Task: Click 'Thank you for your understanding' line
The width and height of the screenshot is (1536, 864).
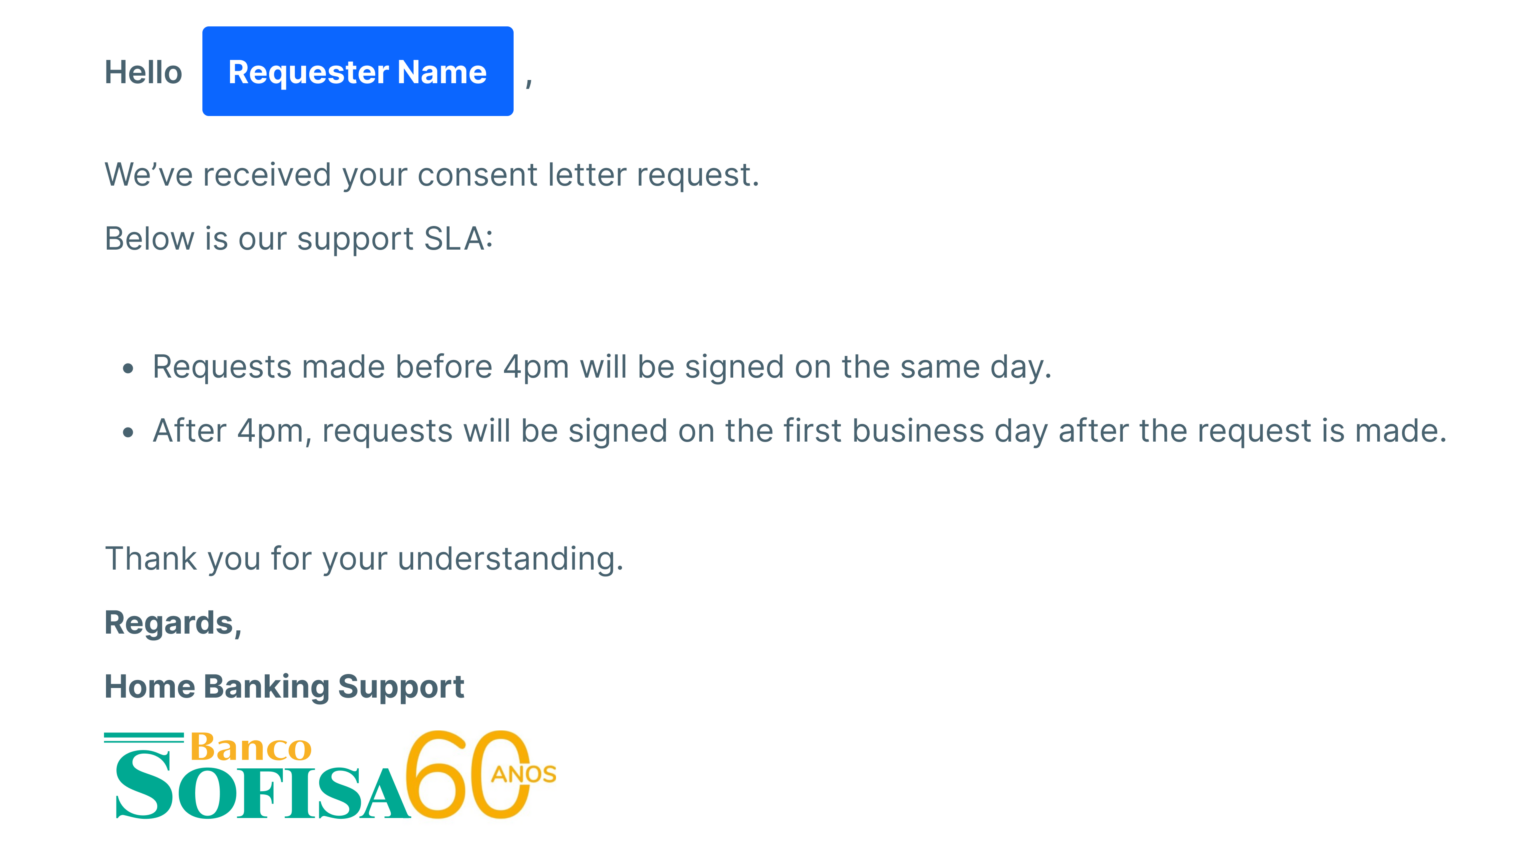Action: (364, 559)
